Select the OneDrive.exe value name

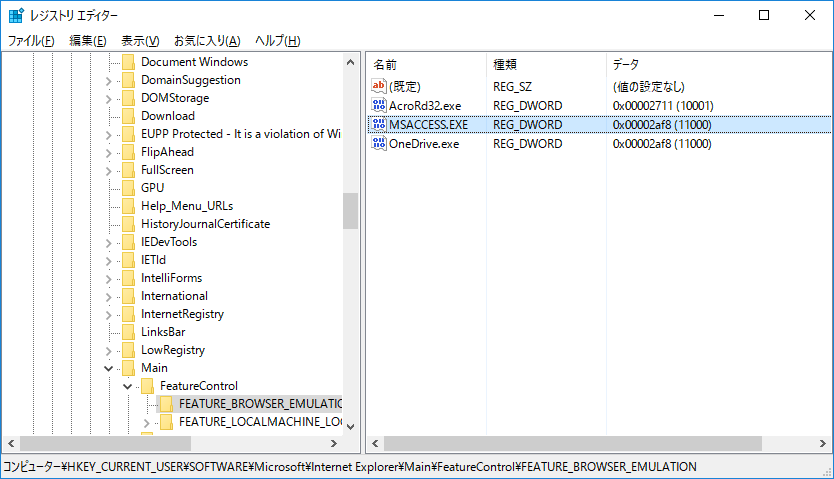coord(424,144)
